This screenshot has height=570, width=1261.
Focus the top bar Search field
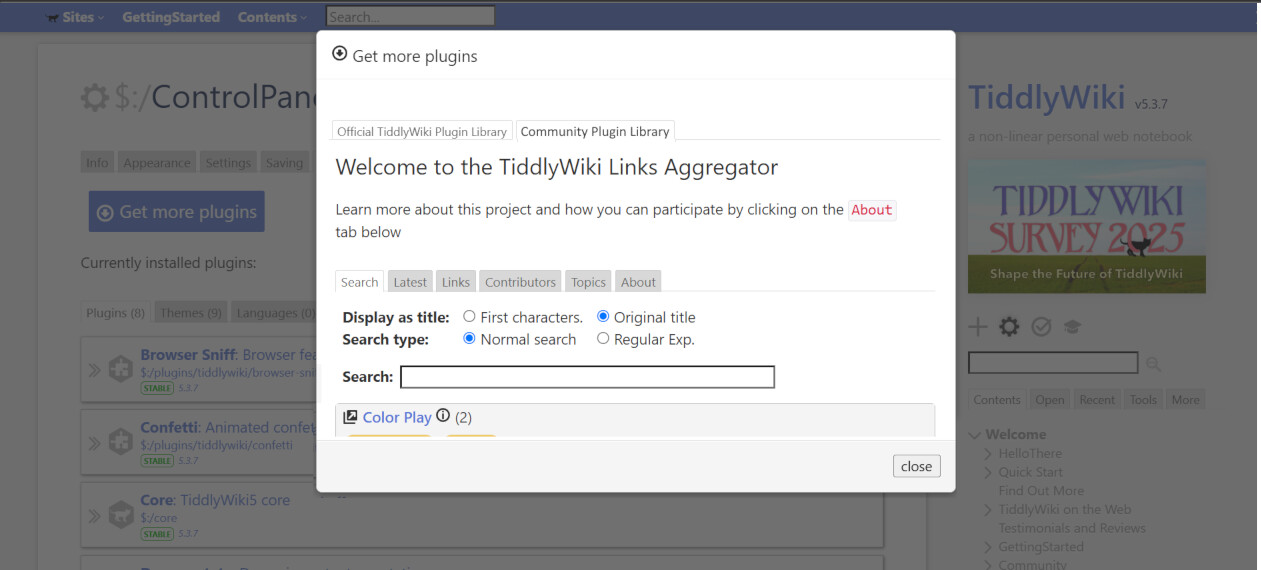click(x=410, y=17)
